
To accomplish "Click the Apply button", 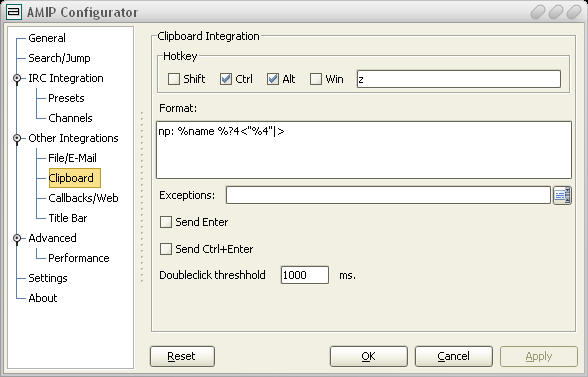I will click(539, 356).
